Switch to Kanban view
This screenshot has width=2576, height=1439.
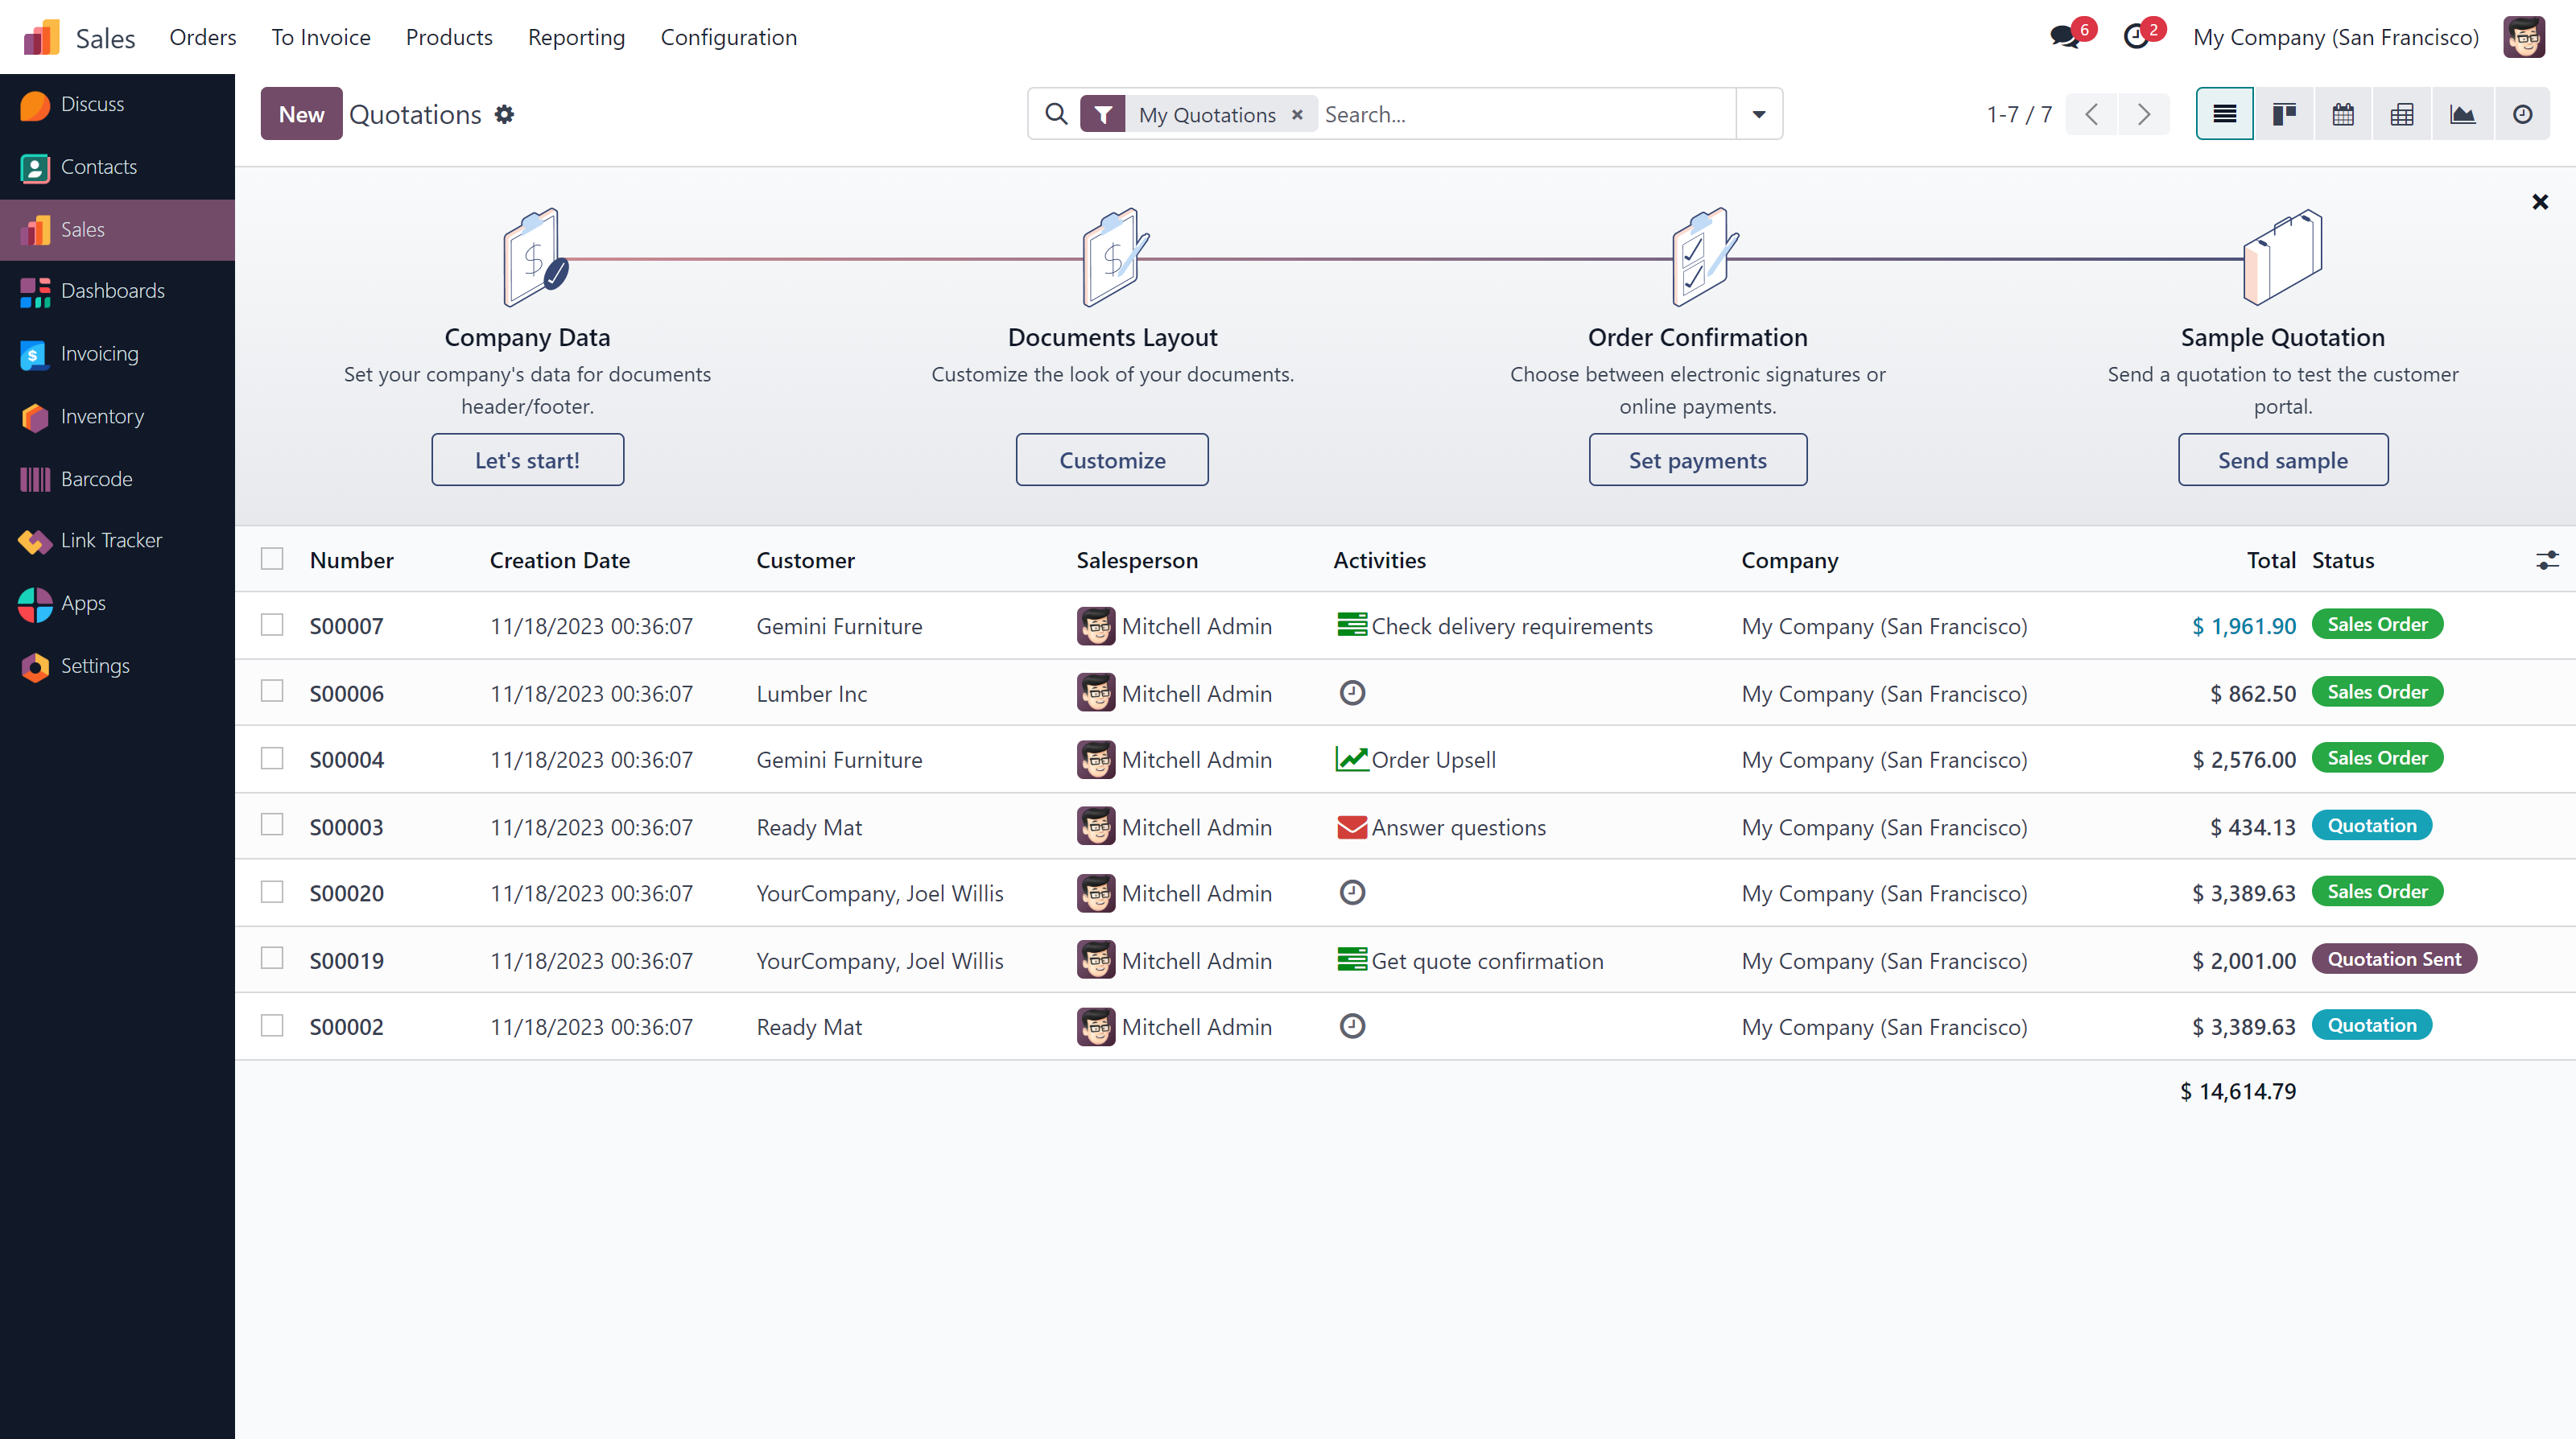2283,114
